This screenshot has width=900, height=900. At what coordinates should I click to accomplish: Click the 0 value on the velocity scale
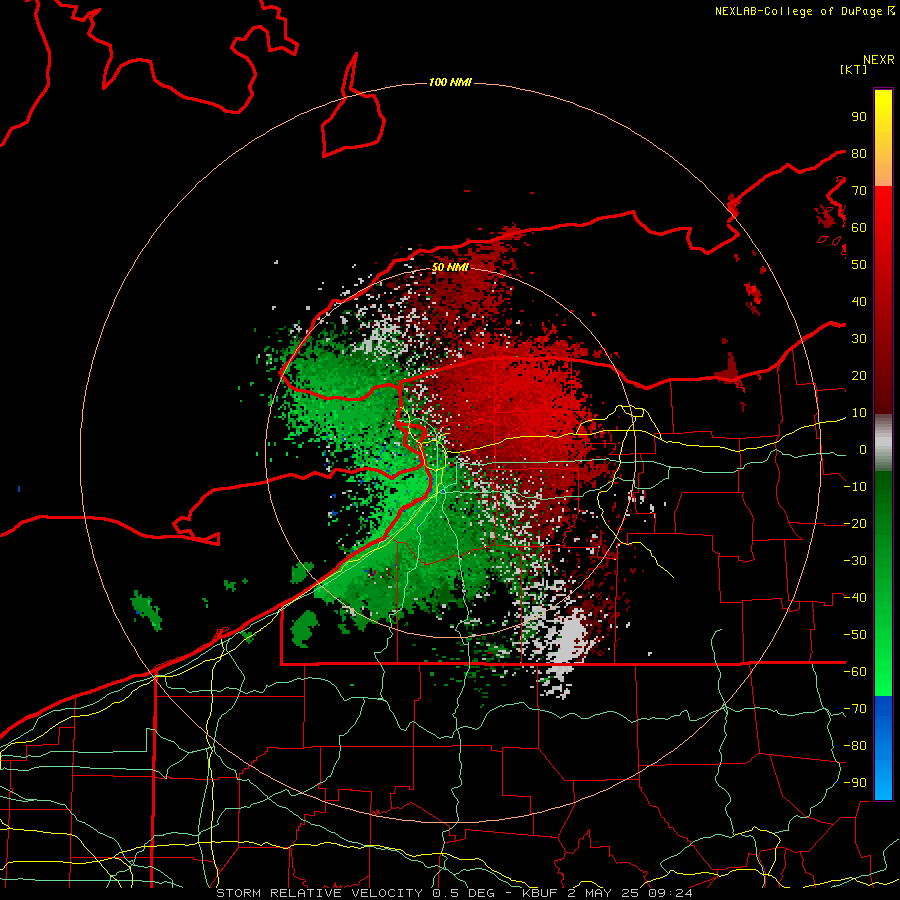(863, 450)
